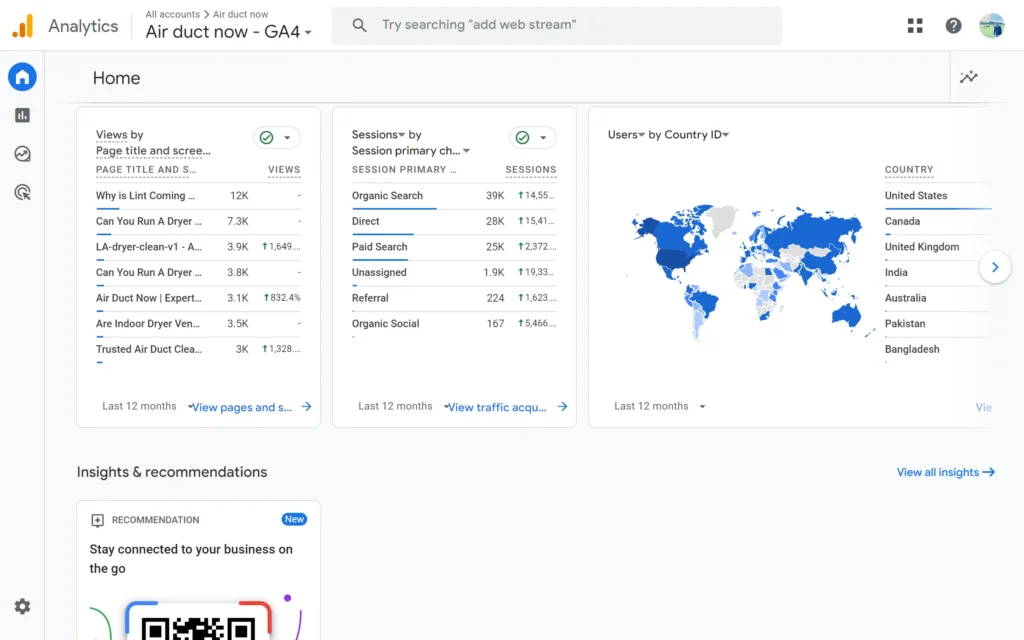The height and width of the screenshot is (640, 1024).
Task: Click the Help question mark icon
Action: 953,26
